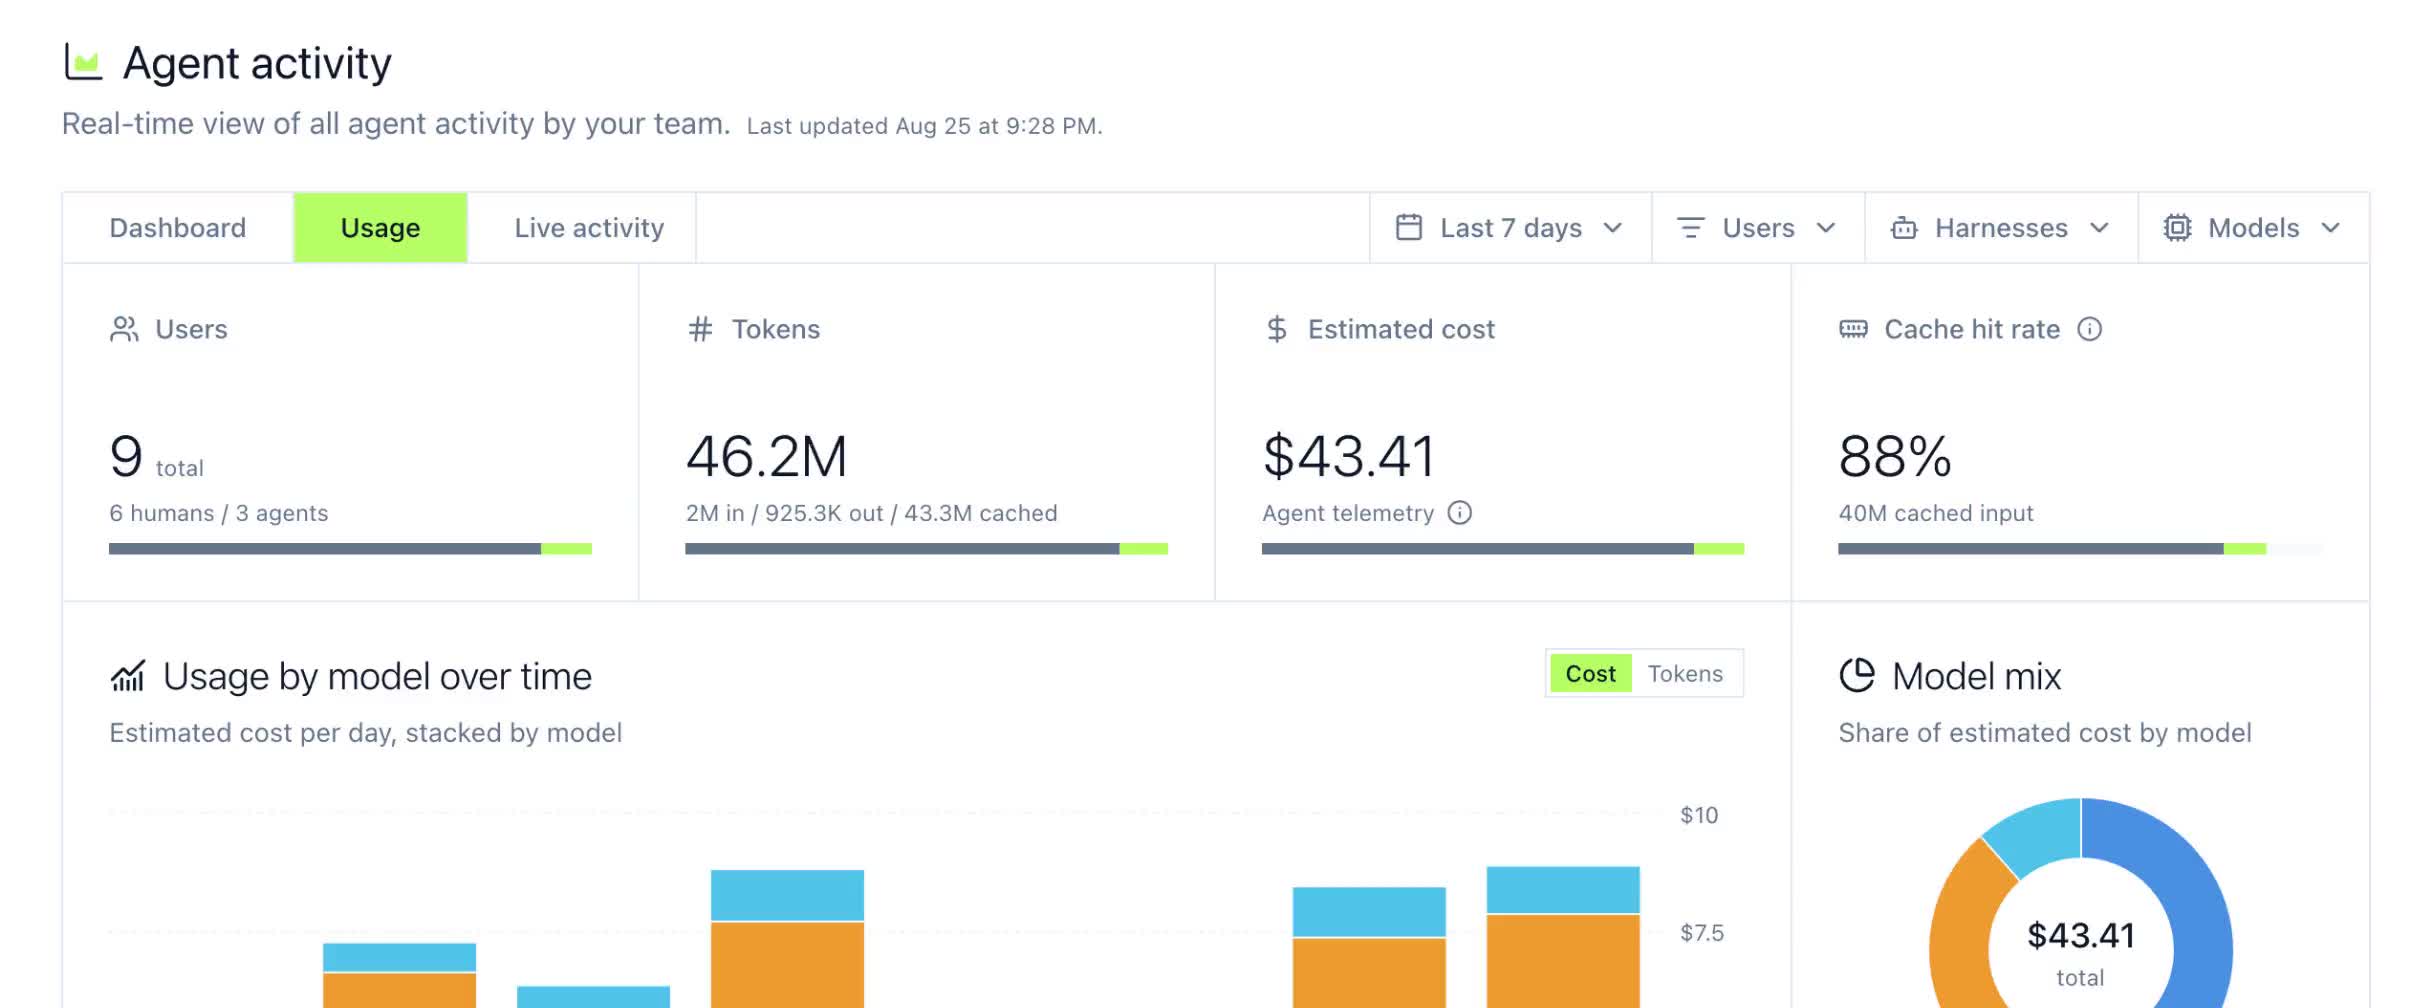
Task: Click the $43.41 estimated cost value
Action: (1348, 457)
